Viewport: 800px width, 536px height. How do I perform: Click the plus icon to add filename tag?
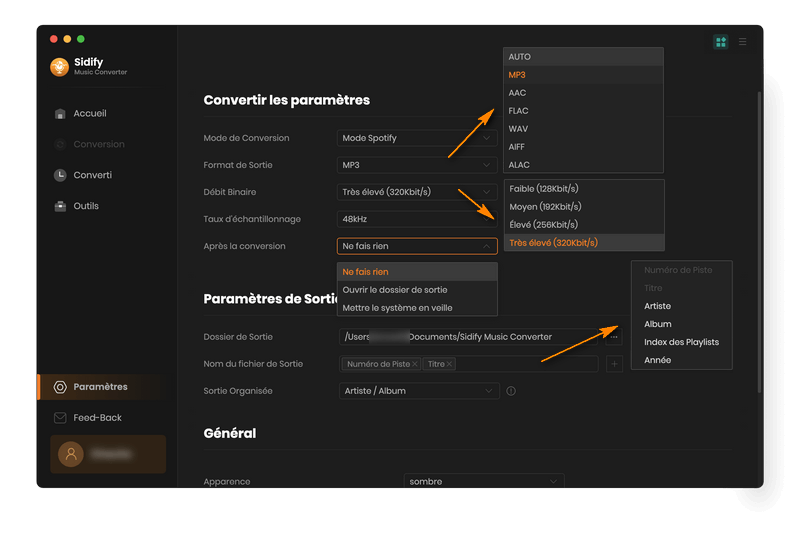point(614,364)
